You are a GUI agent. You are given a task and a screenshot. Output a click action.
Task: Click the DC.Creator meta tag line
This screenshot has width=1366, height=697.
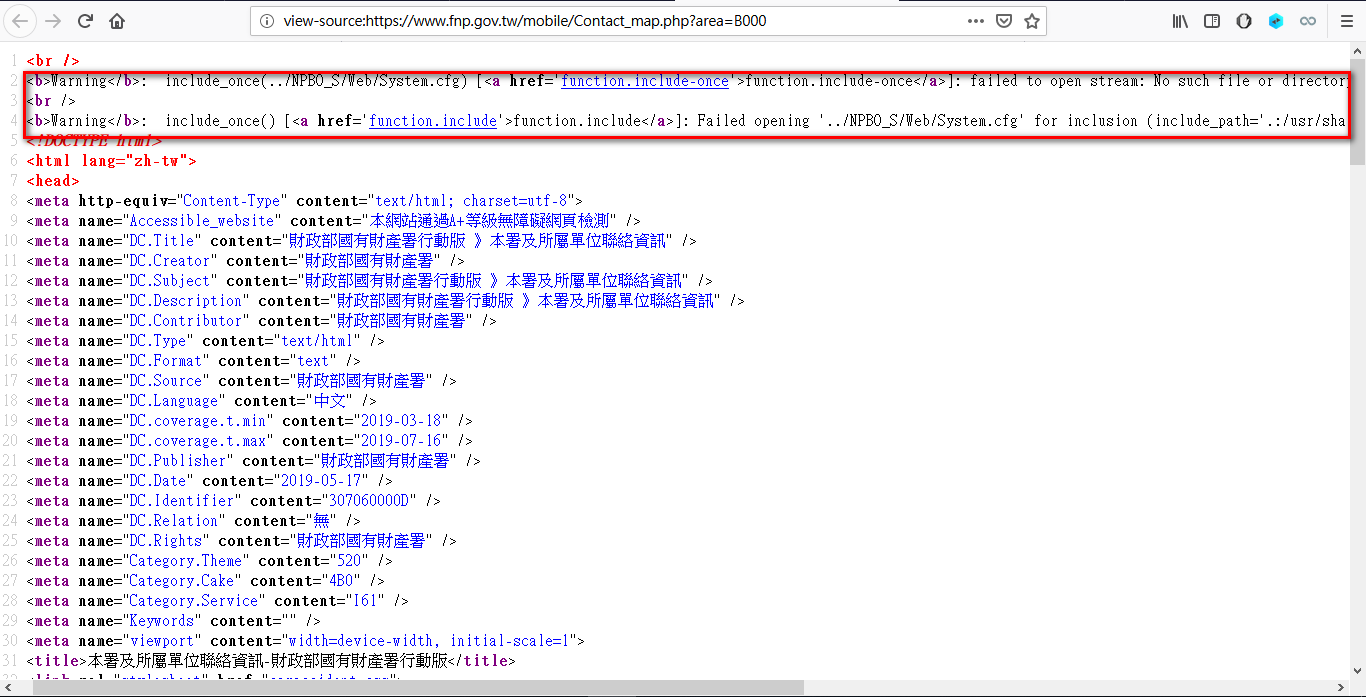(x=246, y=261)
